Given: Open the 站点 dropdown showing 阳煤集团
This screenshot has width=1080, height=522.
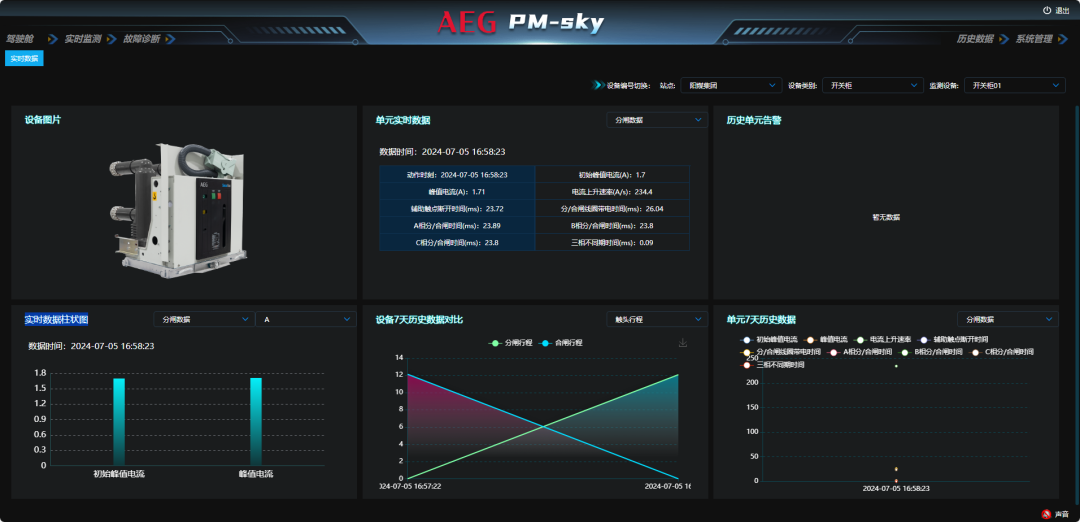Looking at the screenshot, I should (731, 85).
